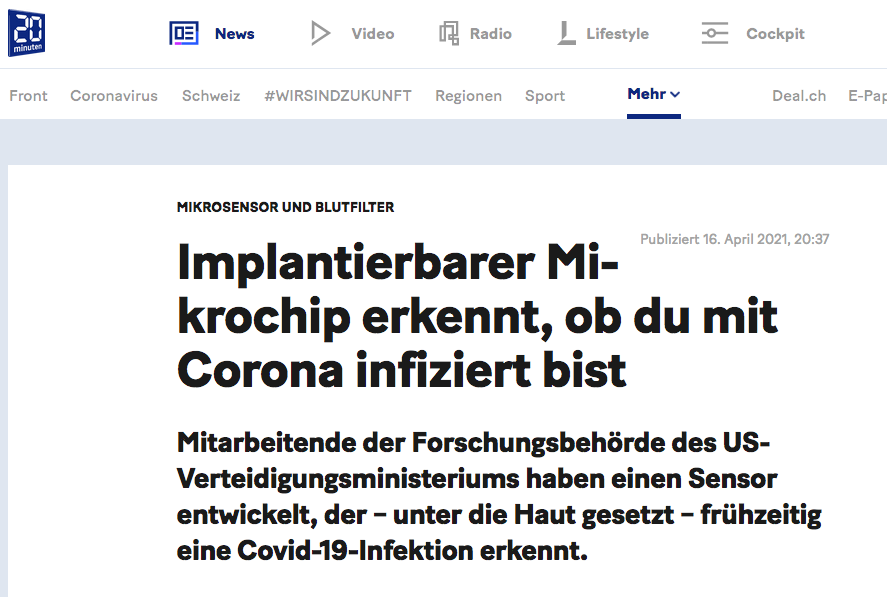This screenshot has height=597, width=887.
Task: Open the Front tab
Action: click(28, 96)
